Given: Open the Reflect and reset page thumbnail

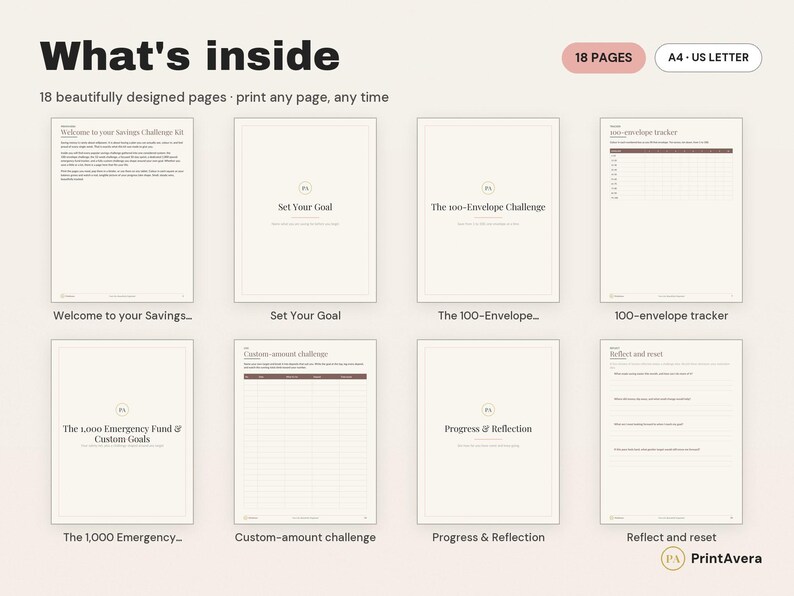Looking at the screenshot, I should 671,432.
